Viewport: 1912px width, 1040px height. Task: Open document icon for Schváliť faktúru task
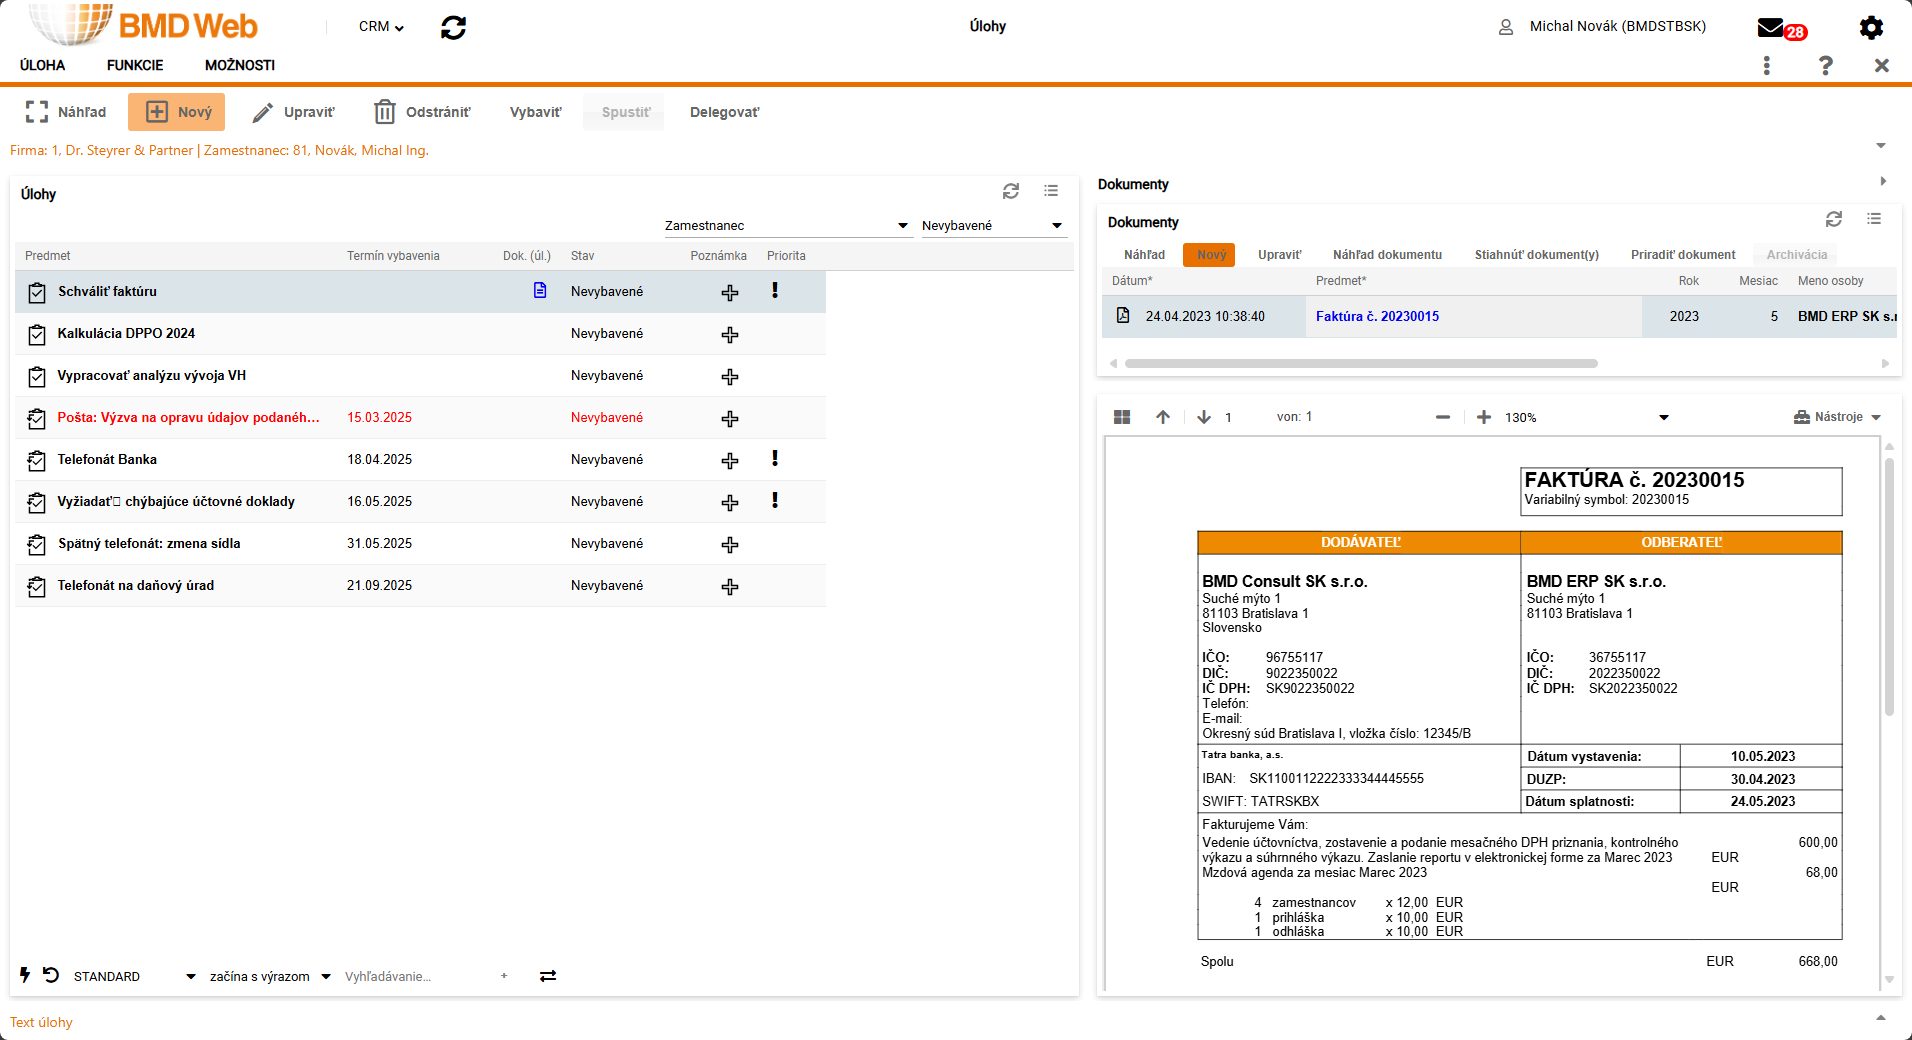pyautogui.click(x=540, y=291)
